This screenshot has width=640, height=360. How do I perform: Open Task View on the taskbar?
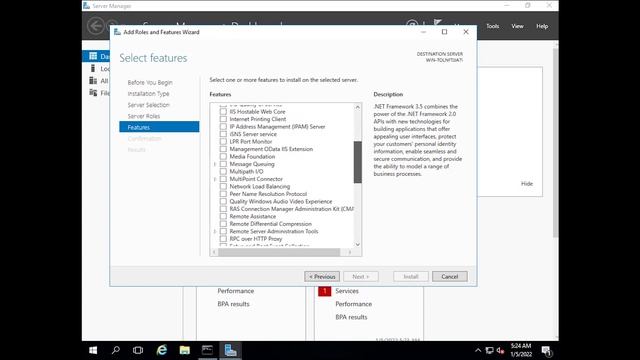point(138,350)
